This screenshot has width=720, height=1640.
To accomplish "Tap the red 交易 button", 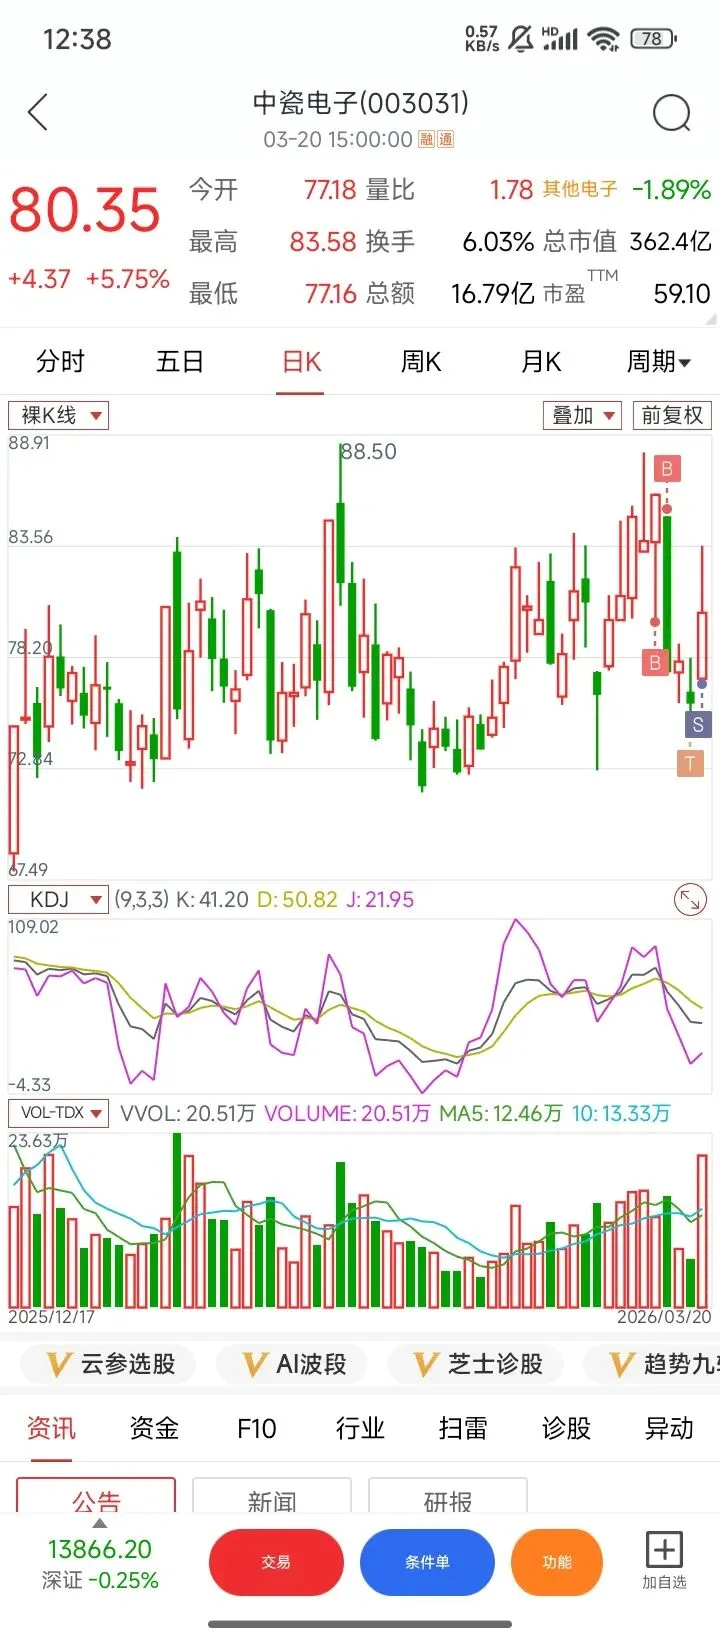I will click(x=276, y=1562).
